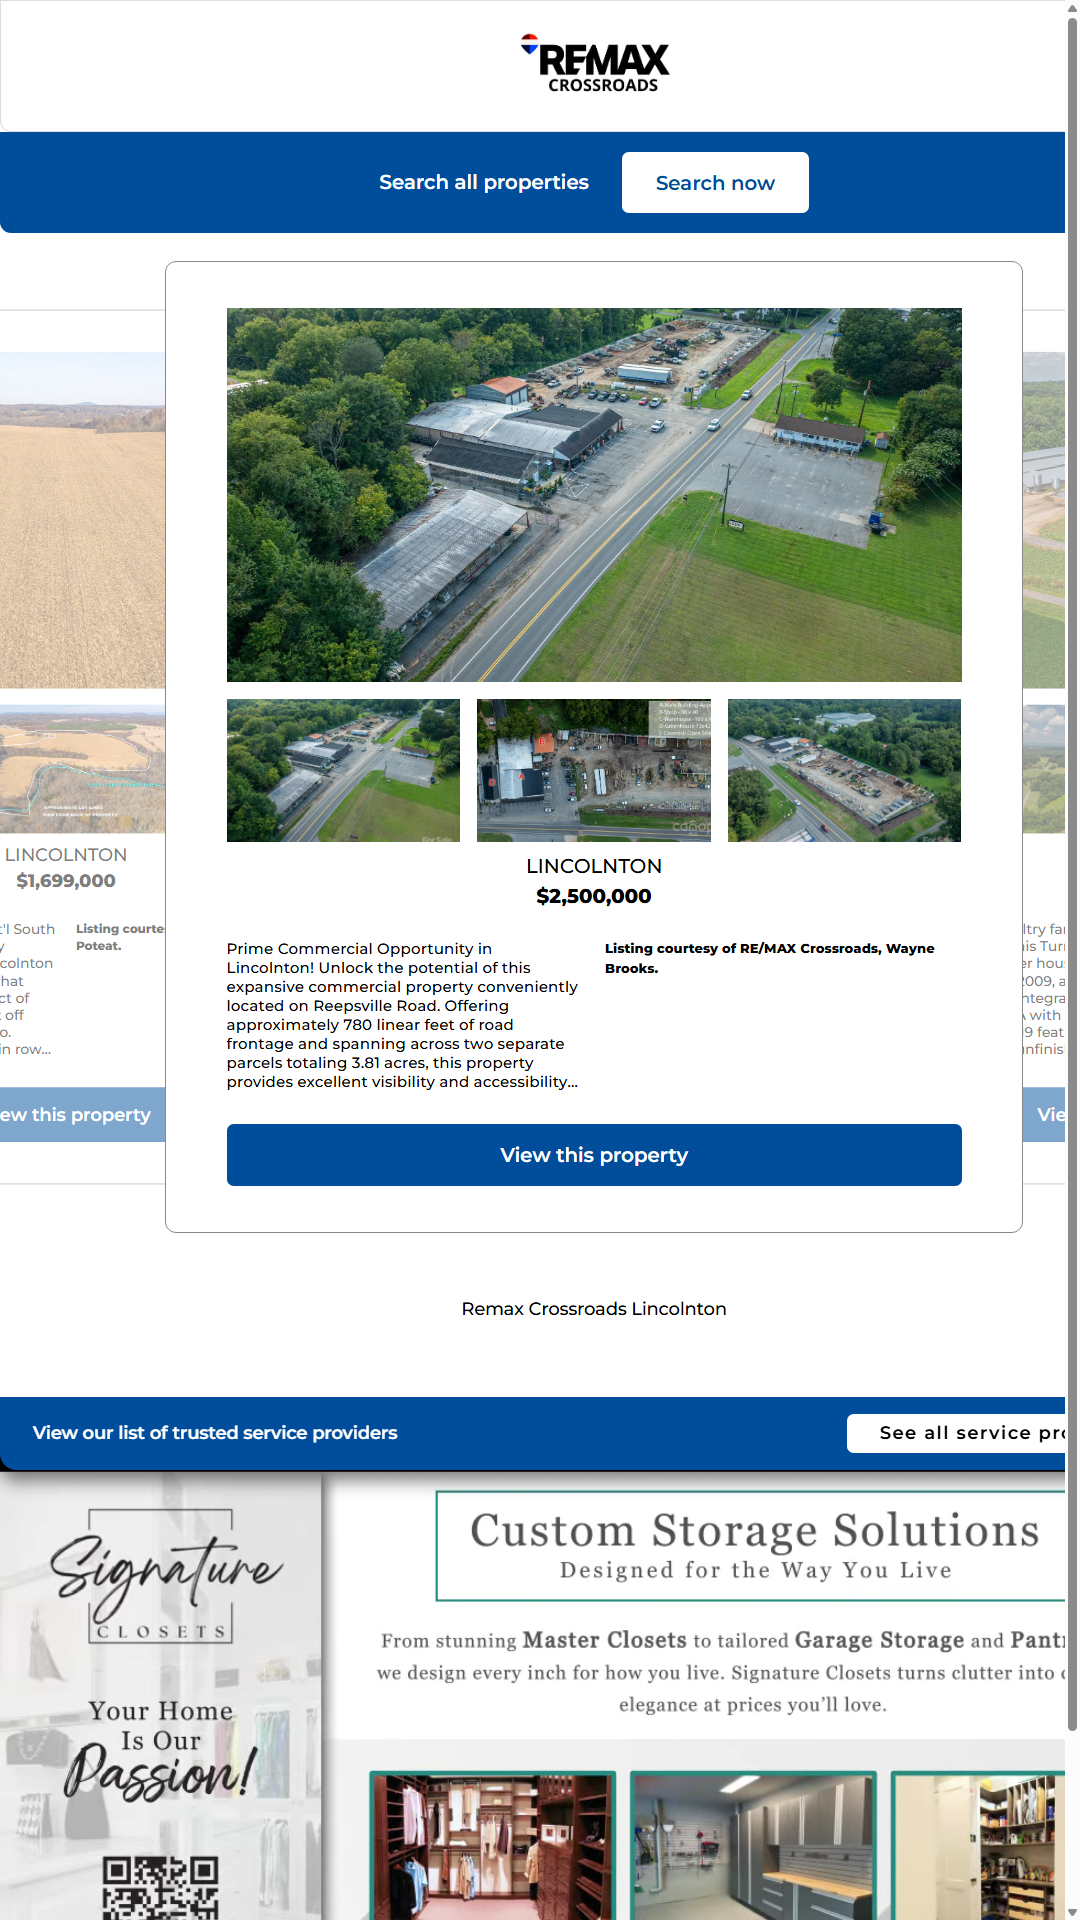Click the Signature Closets logo
Screen dimensions: 1080x1920
pyautogui.click(x=163, y=1577)
